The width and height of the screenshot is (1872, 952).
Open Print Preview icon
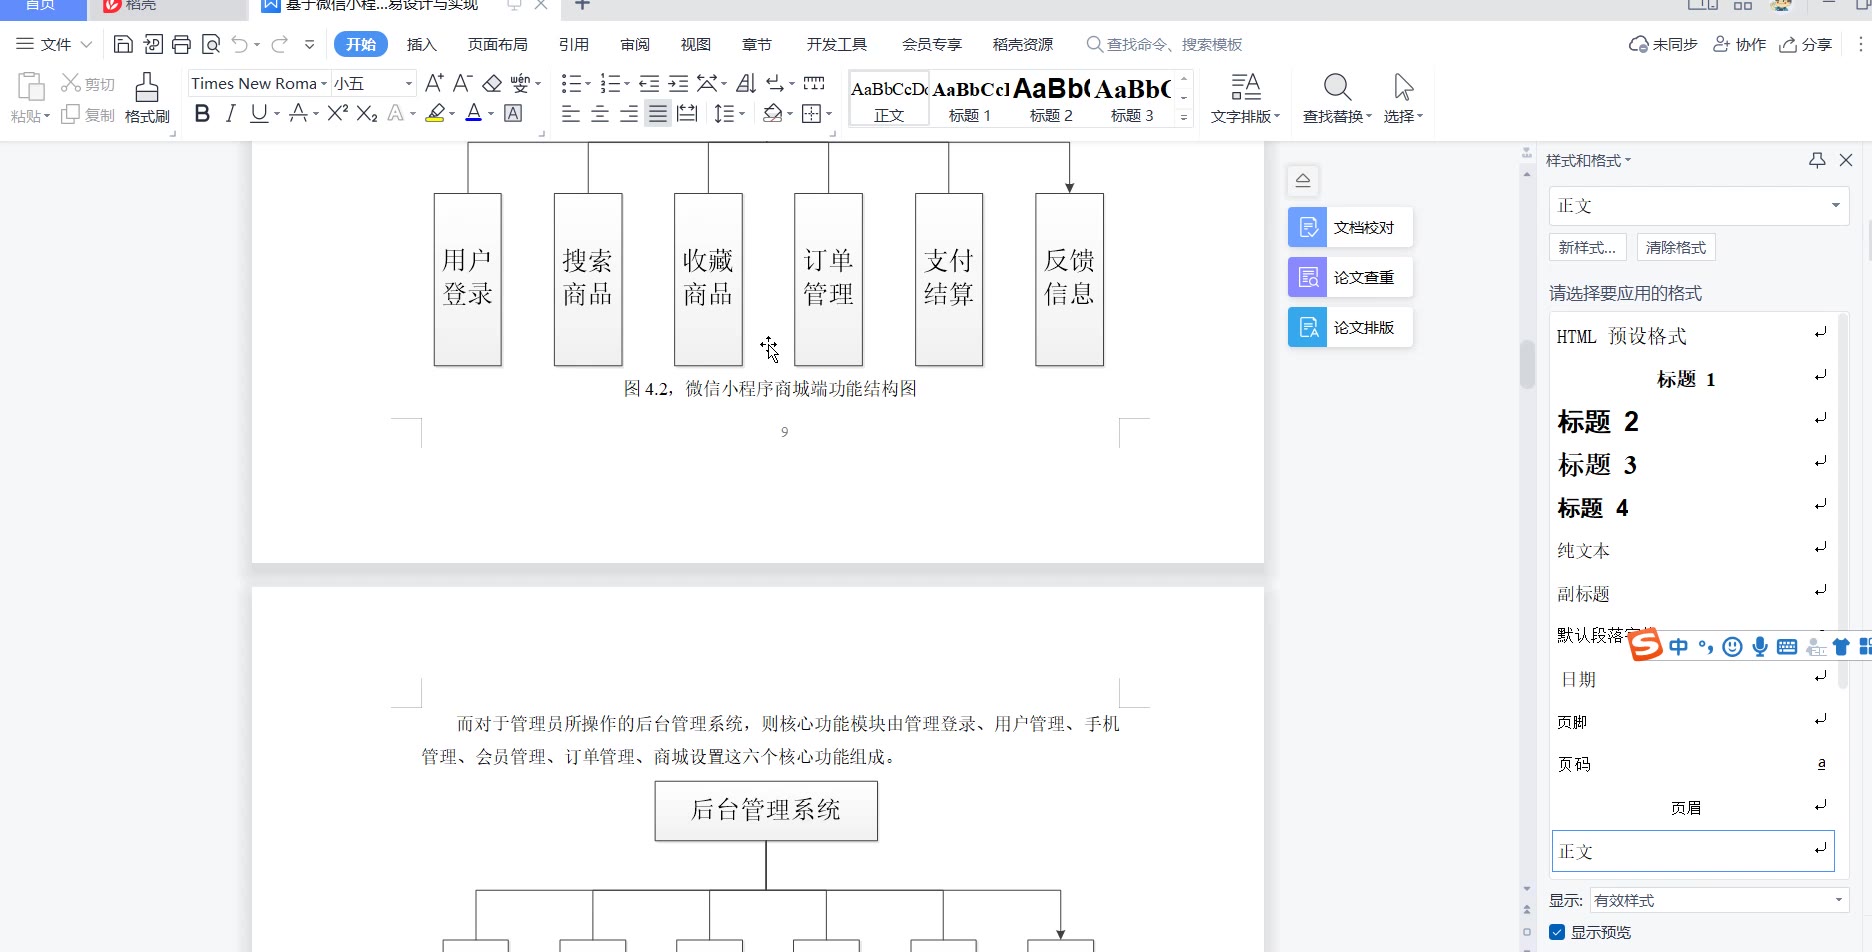(x=211, y=44)
